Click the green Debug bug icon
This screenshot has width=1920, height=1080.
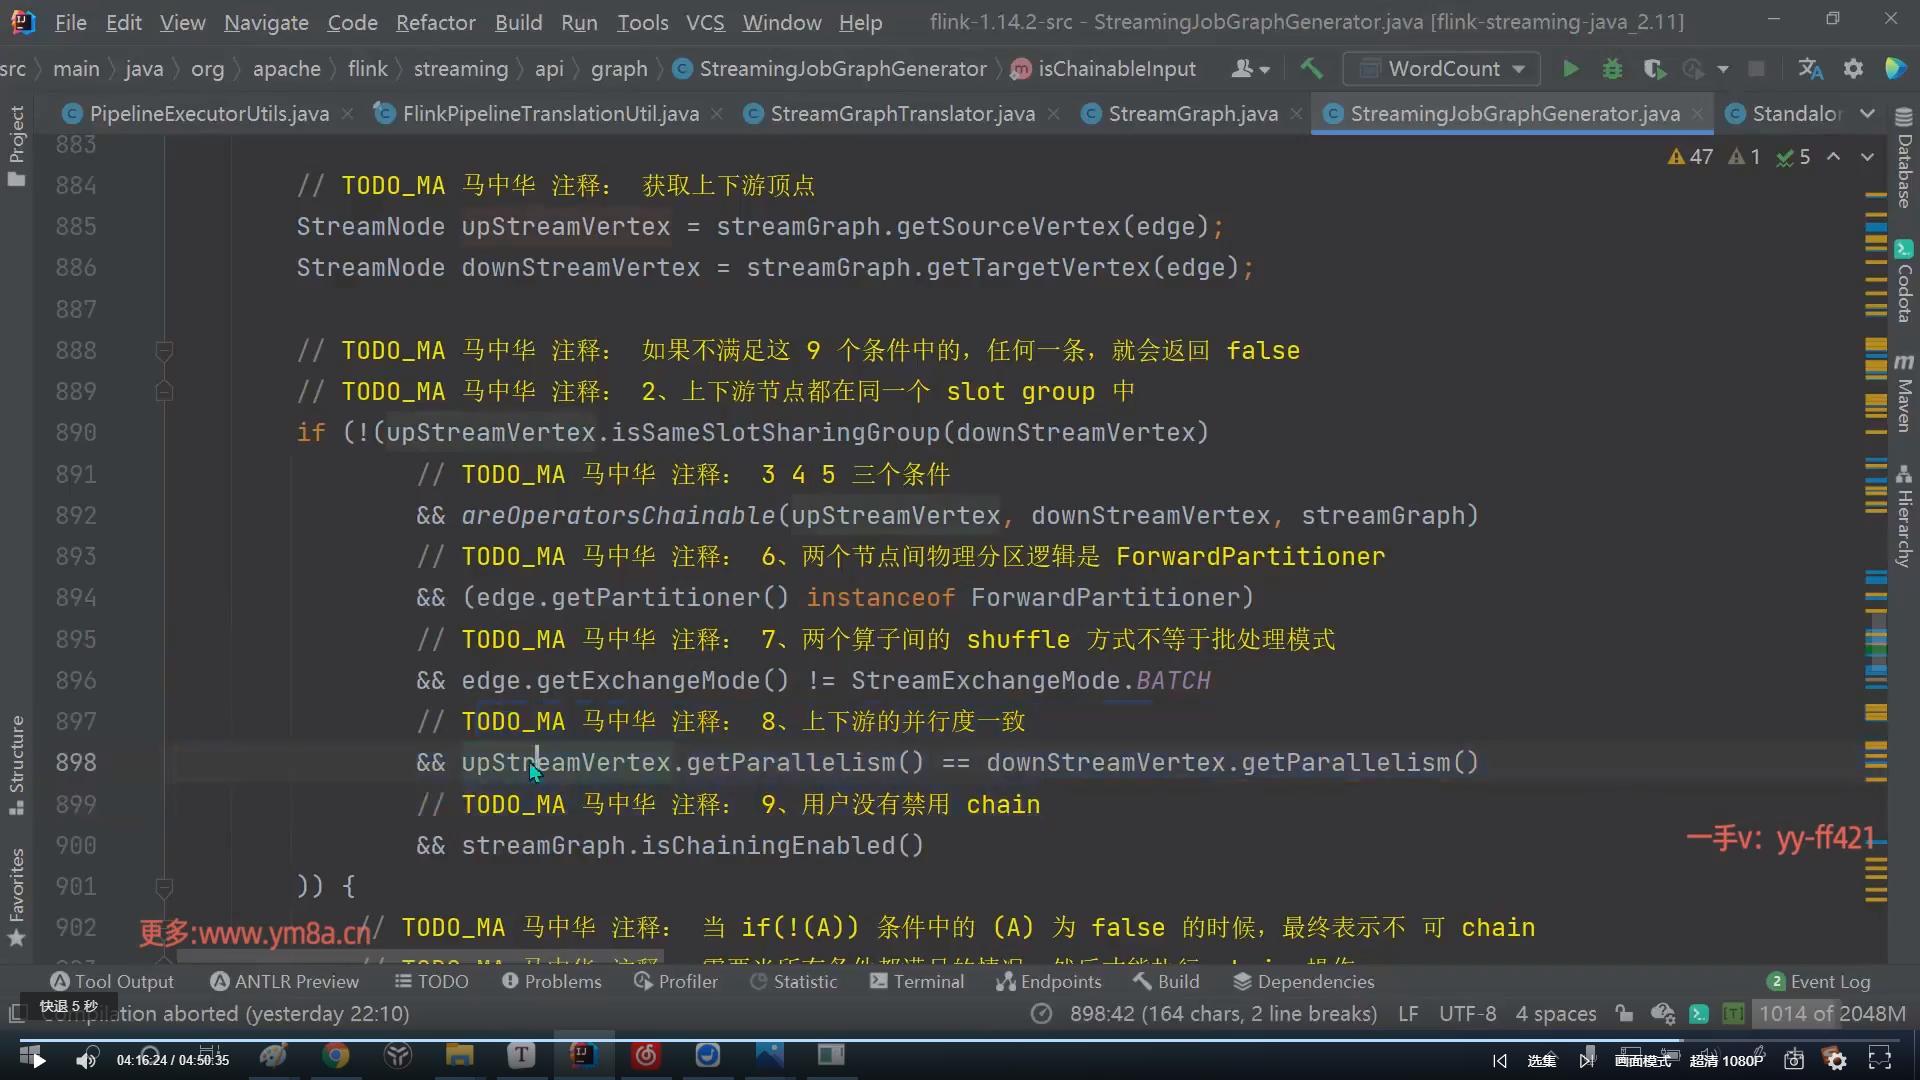[x=1612, y=69]
